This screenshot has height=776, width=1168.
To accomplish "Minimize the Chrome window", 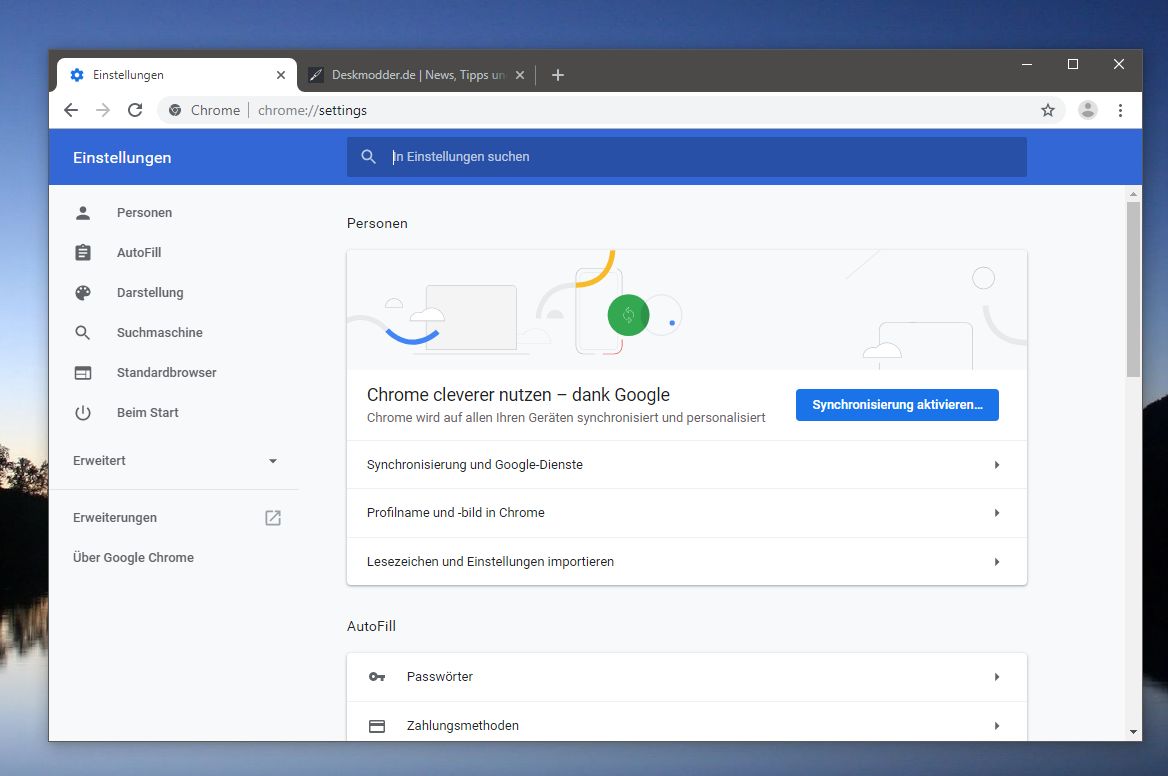I will click(x=1026, y=65).
